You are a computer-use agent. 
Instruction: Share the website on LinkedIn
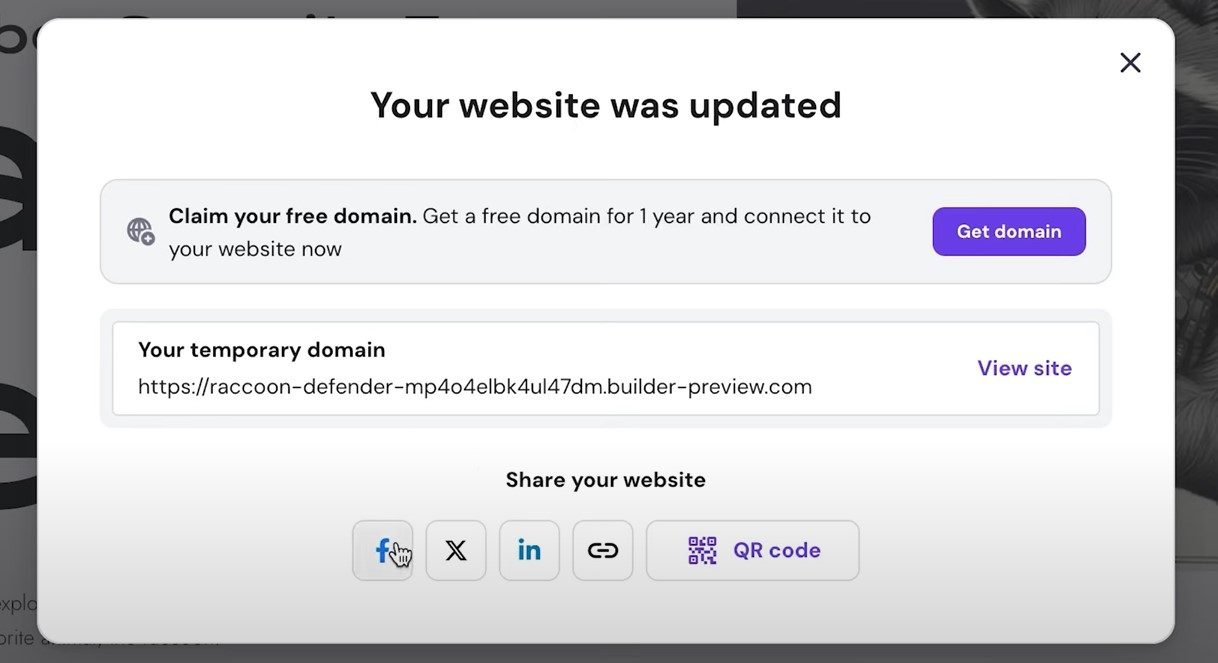529,550
